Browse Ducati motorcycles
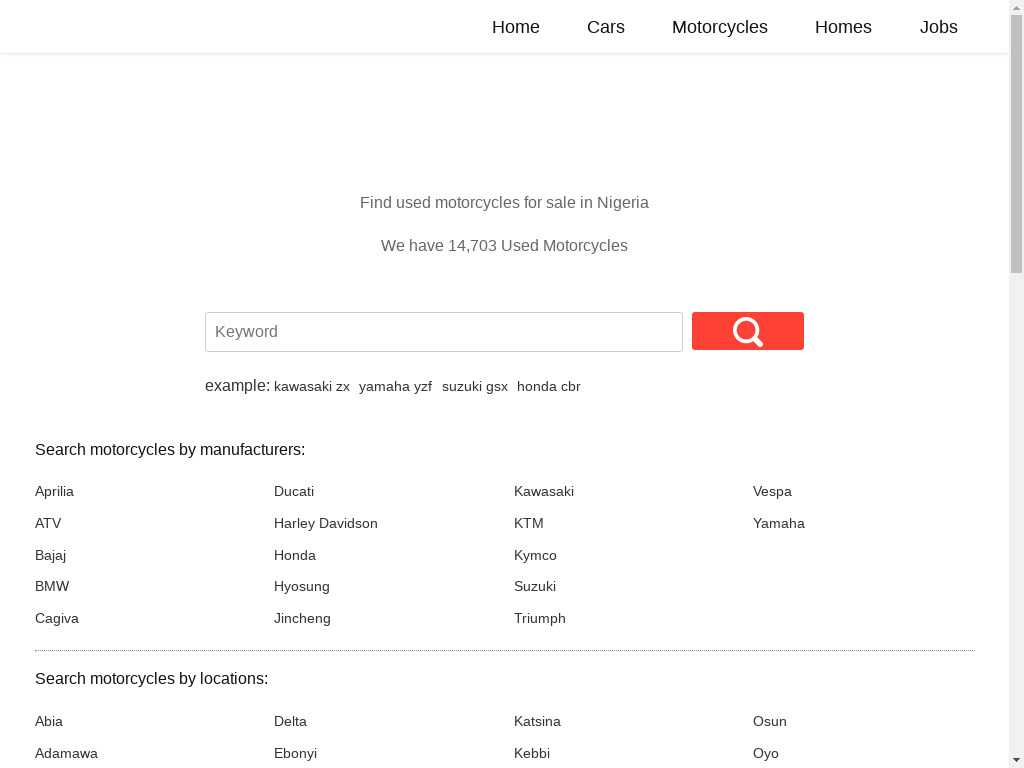The width and height of the screenshot is (1024, 768). pyautogui.click(x=294, y=491)
